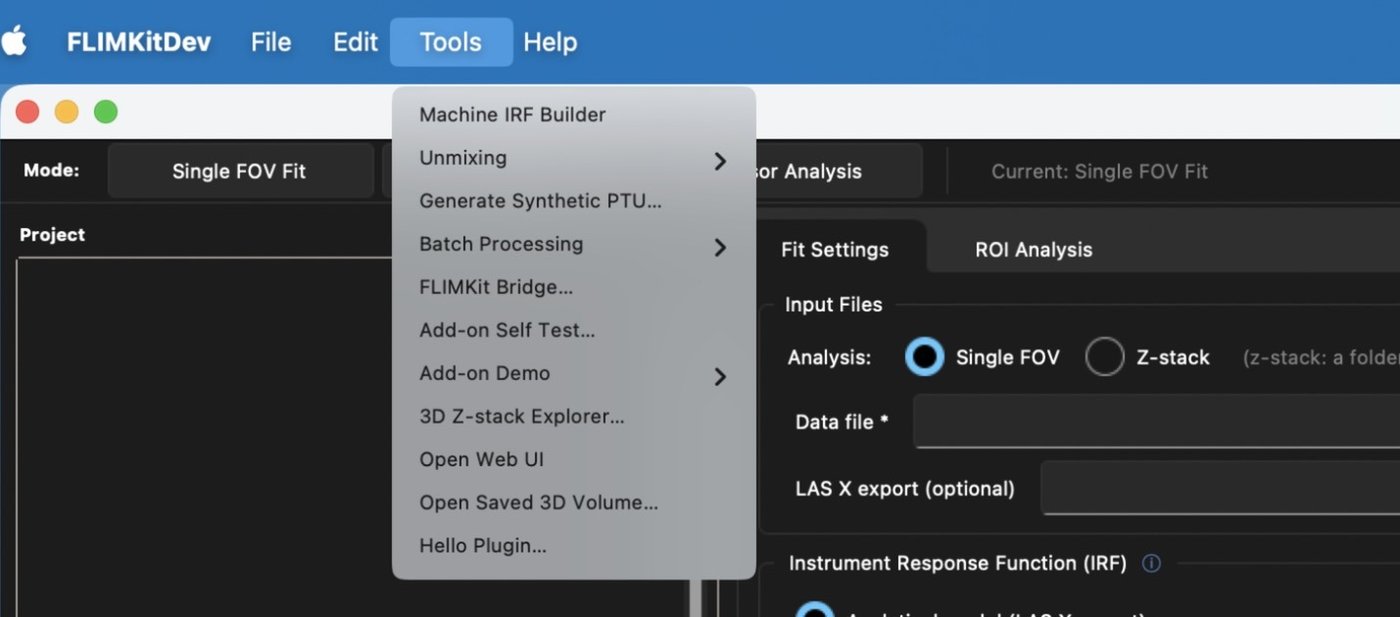This screenshot has width=1400, height=617.
Task: Choose FLIMKit Bridge...
Action: click(x=573, y=287)
